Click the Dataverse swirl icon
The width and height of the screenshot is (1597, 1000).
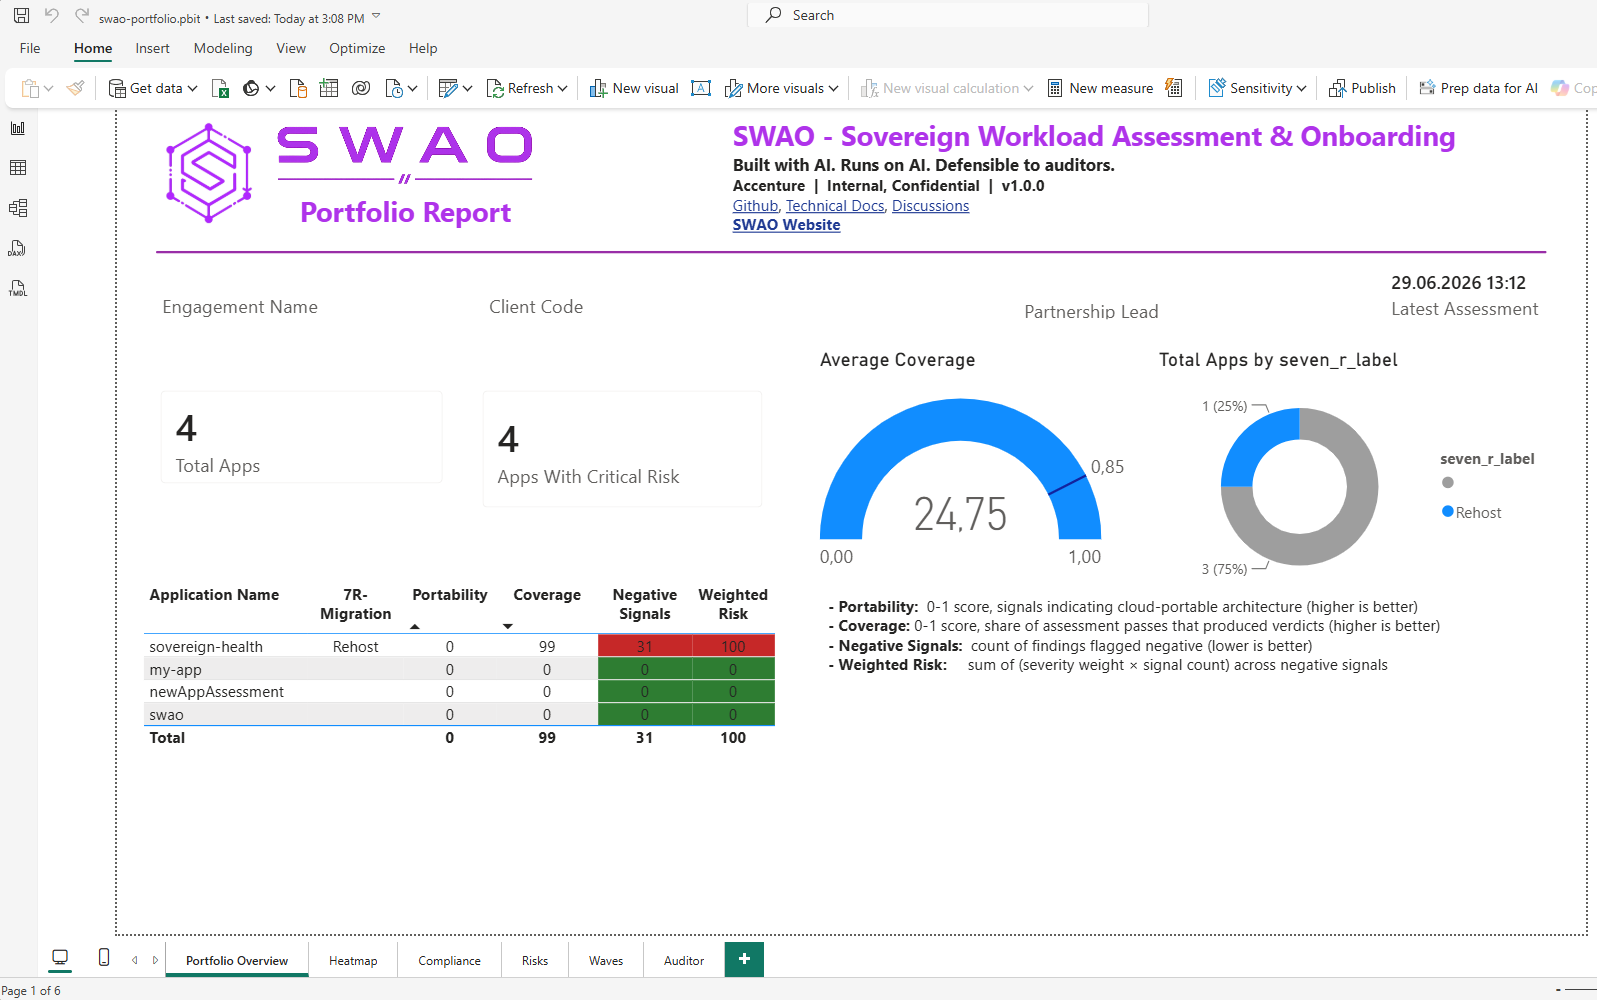pyautogui.click(x=361, y=88)
